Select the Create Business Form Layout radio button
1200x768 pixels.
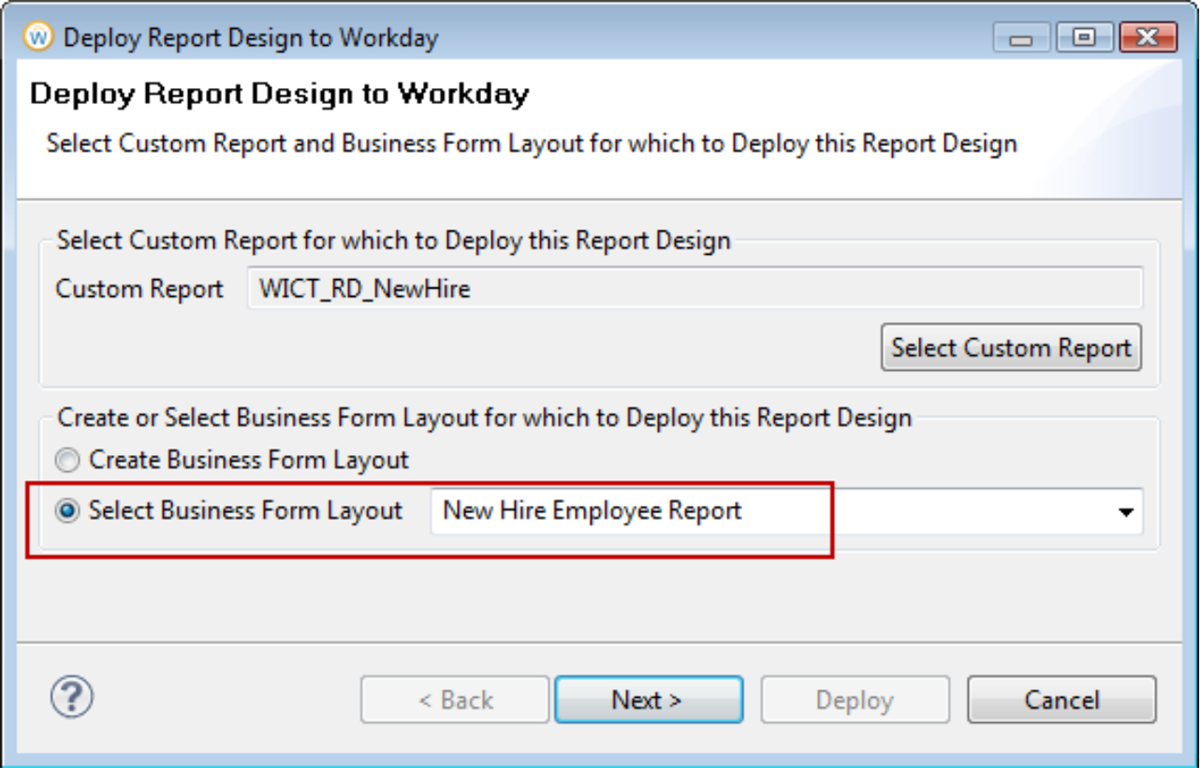point(68,461)
